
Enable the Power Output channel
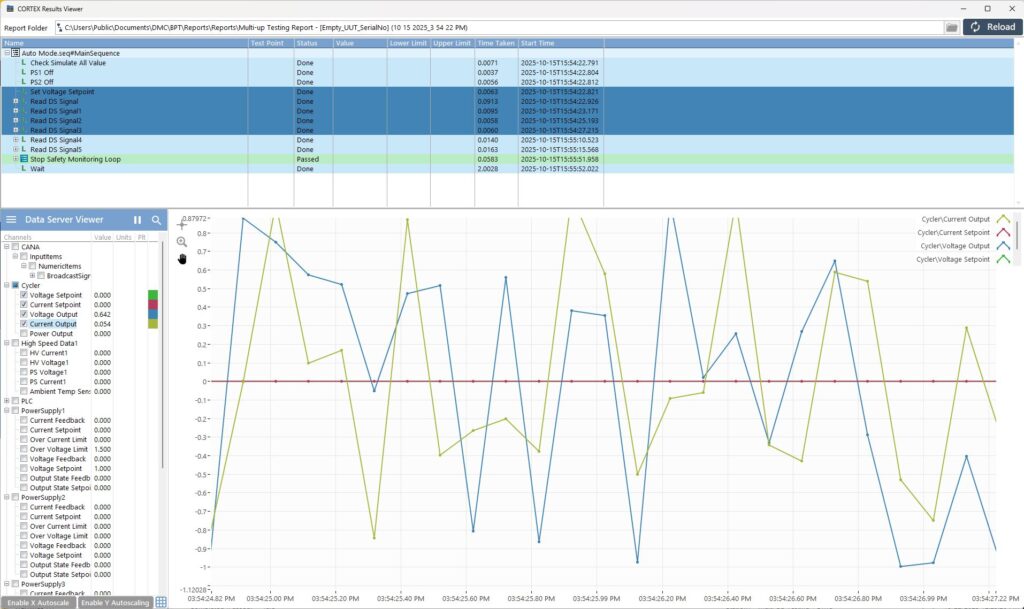point(22,333)
